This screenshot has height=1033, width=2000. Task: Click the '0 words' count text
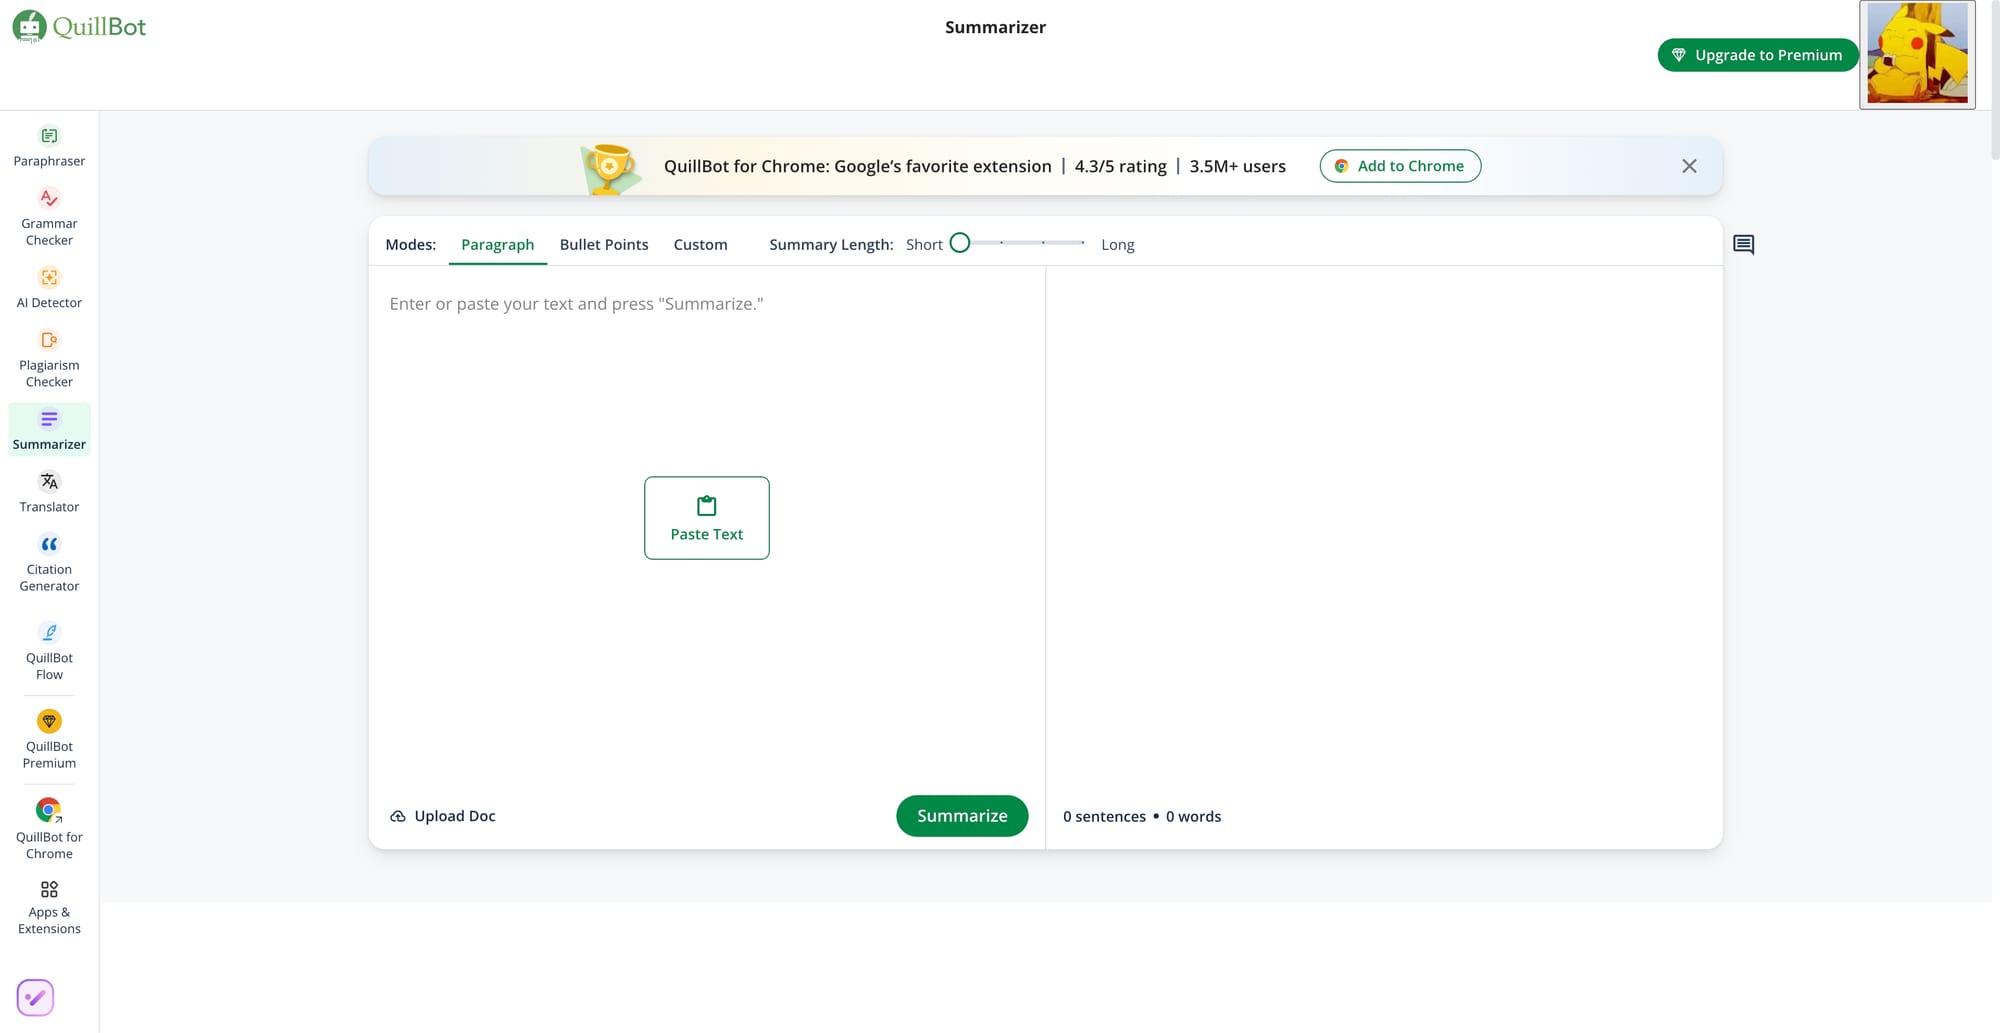[1193, 817]
